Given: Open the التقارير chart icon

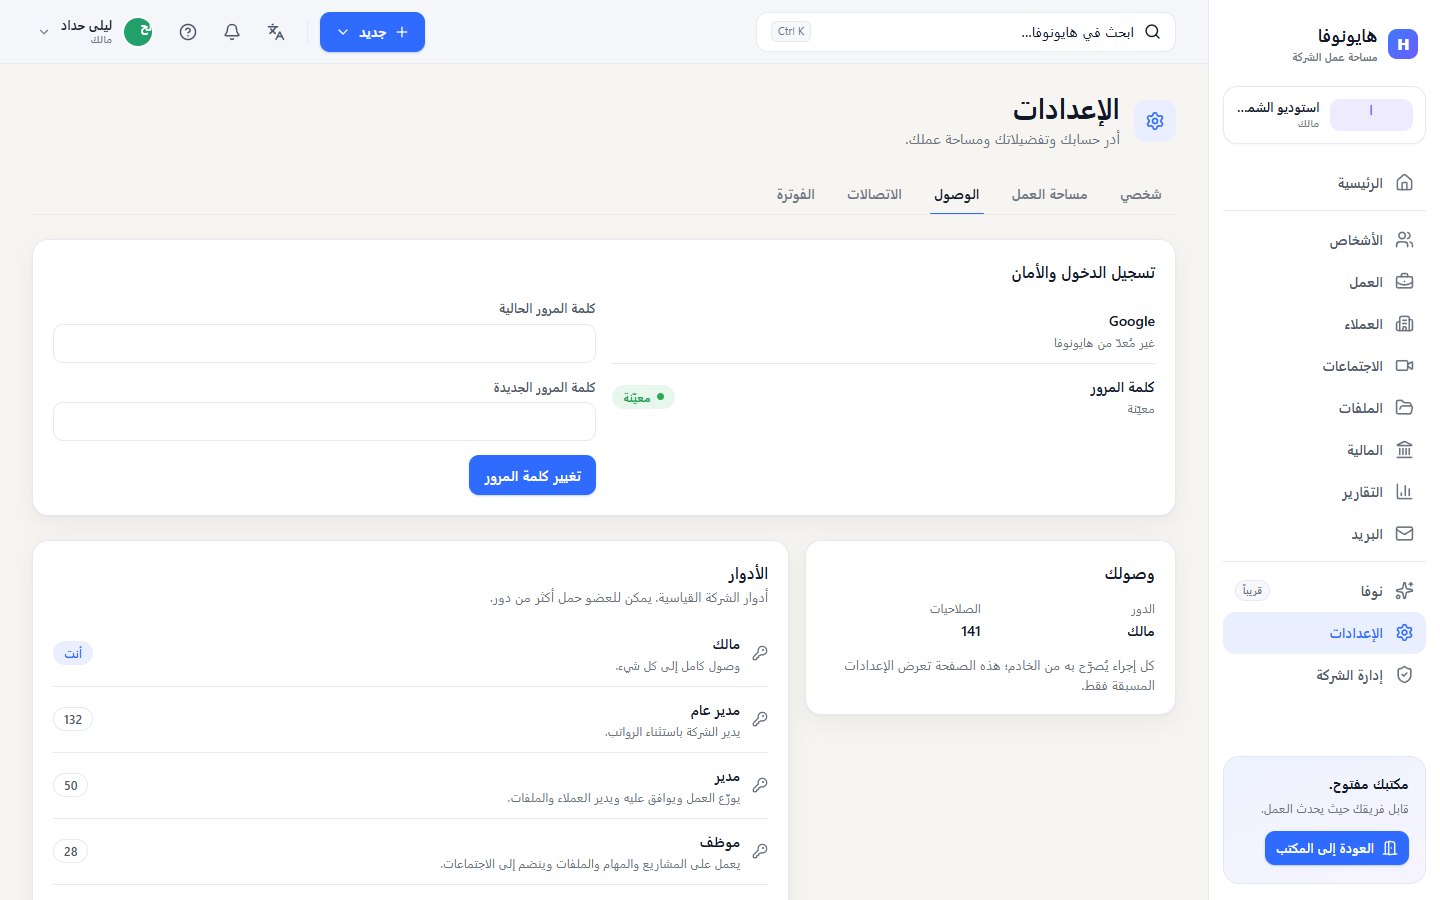Looking at the screenshot, I should [1404, 492].
